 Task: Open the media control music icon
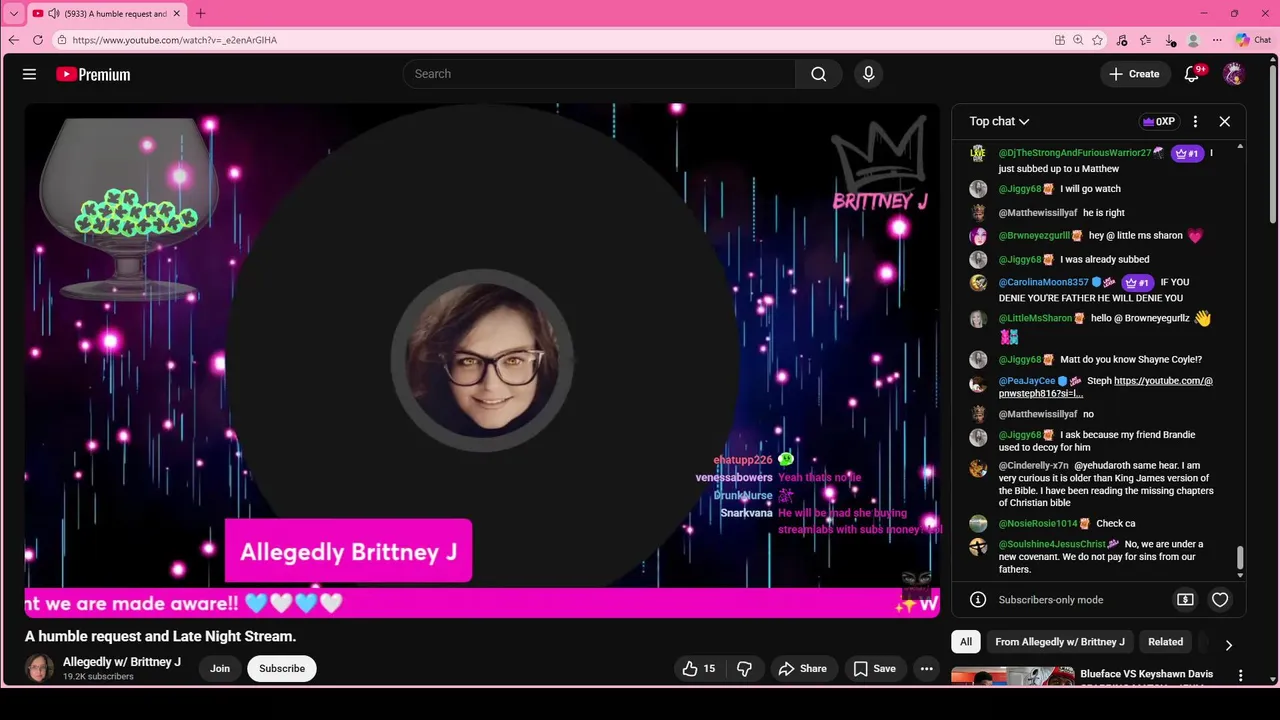(1122, 40)
